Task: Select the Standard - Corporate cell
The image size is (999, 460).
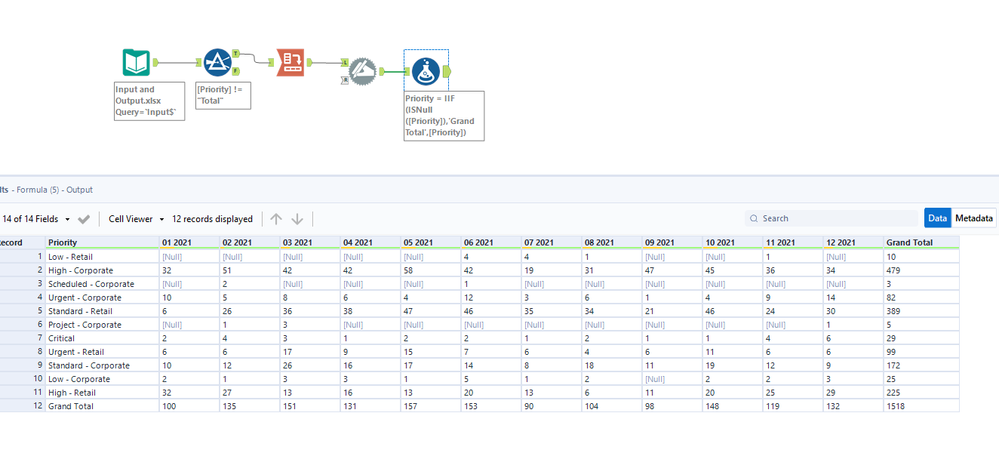Action: [102, 366]
